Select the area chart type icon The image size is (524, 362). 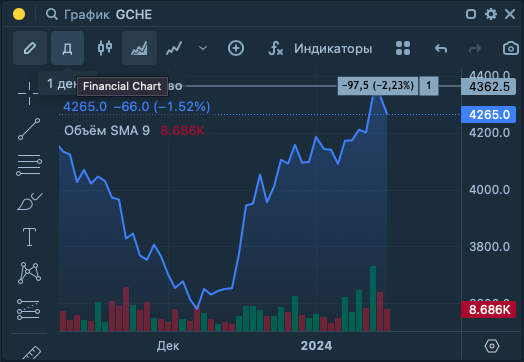[x=139, y=48]
